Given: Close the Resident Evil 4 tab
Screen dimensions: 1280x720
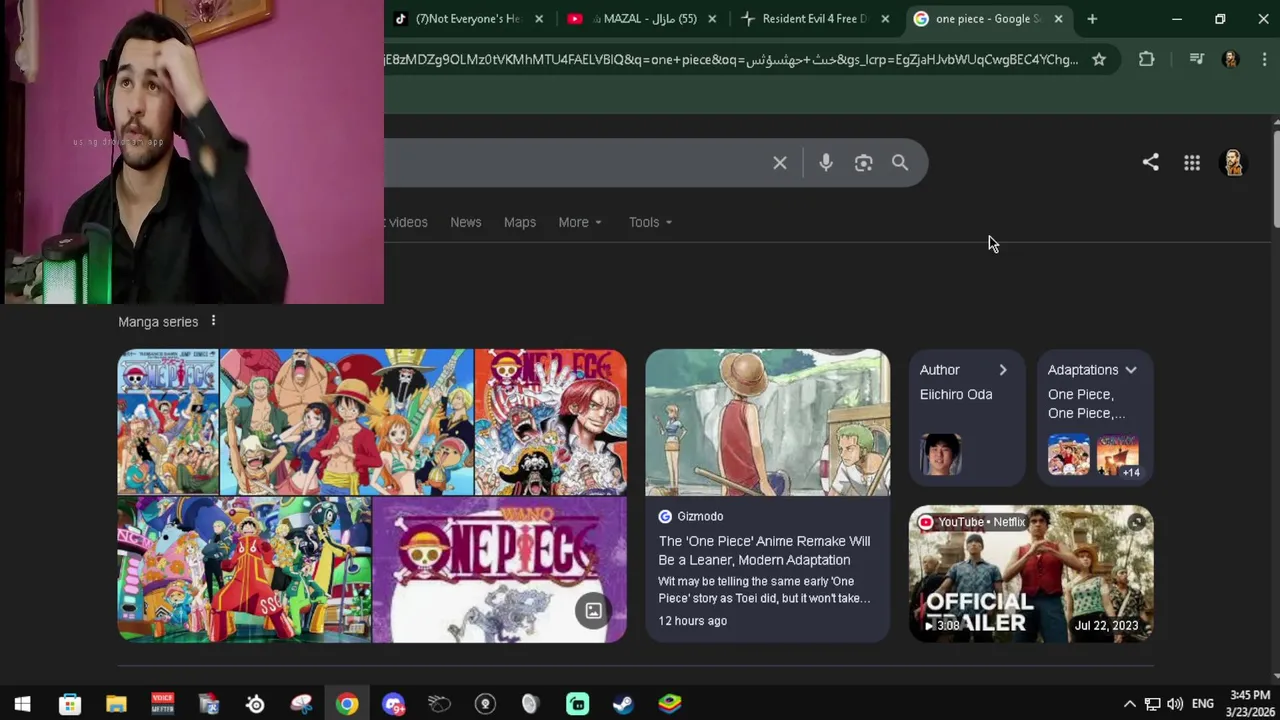Looking at the screenshot, I should coord(885,19).
